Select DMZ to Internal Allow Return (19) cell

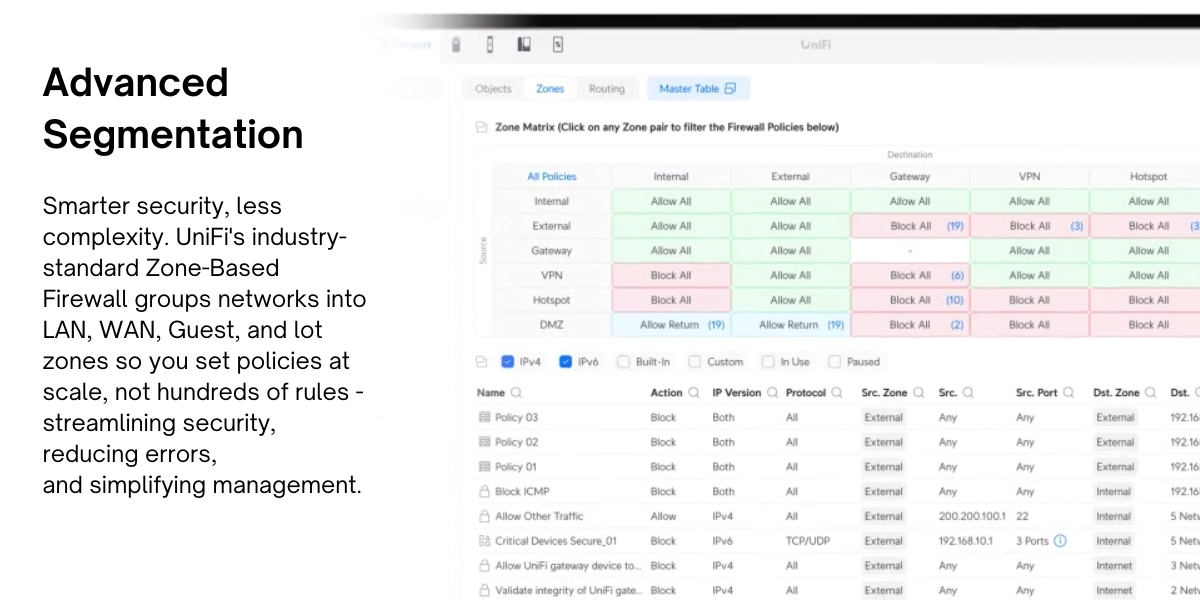671,325
